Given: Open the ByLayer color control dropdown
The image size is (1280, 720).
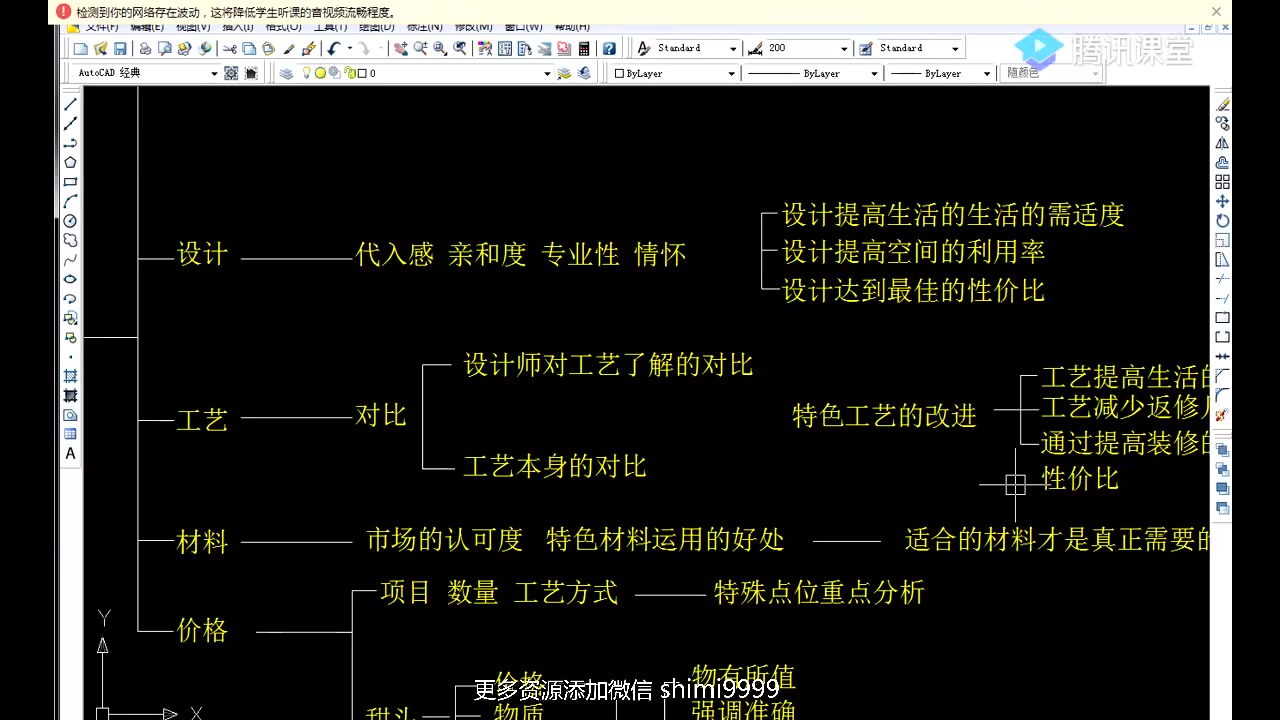Looking at the screenshot, I should click(731, 73).
